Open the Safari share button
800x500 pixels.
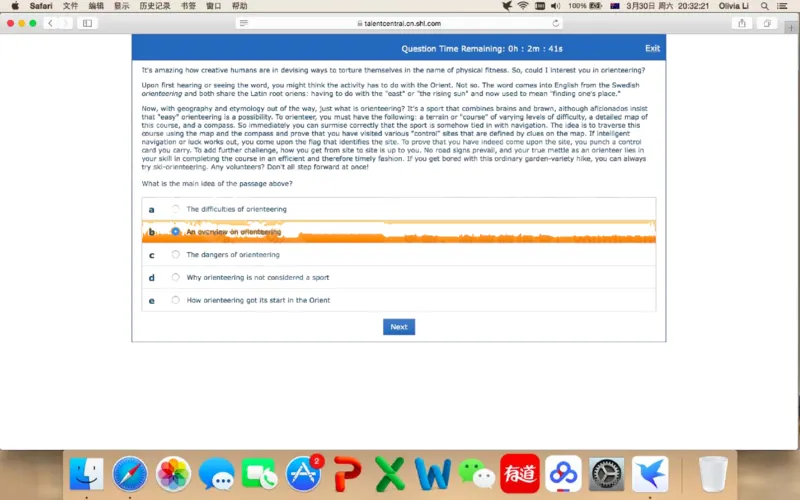(742, 23)
